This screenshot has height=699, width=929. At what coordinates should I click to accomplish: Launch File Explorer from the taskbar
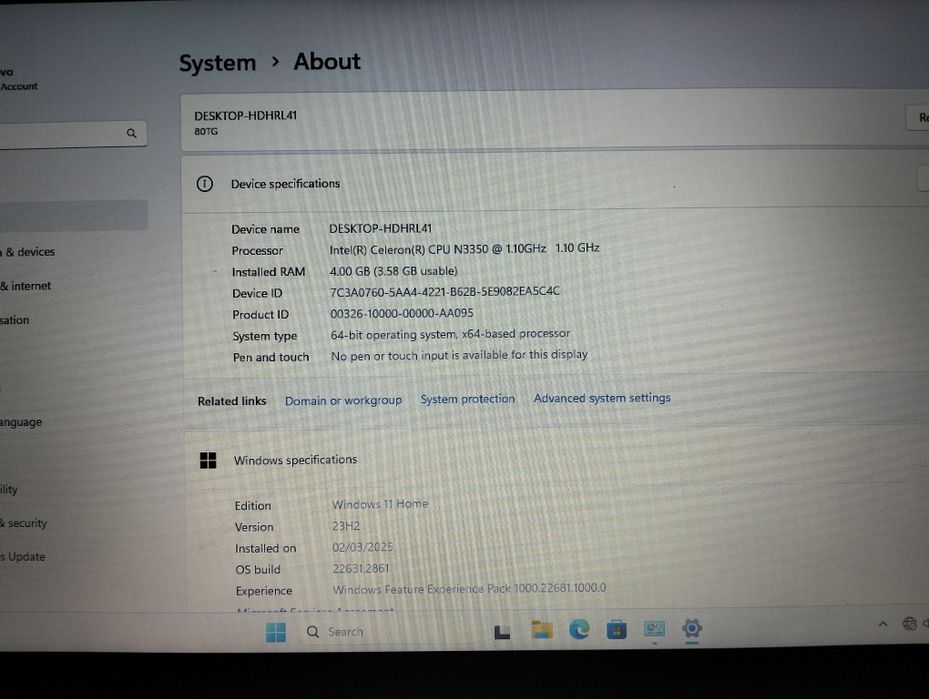[x=542, y=630]
